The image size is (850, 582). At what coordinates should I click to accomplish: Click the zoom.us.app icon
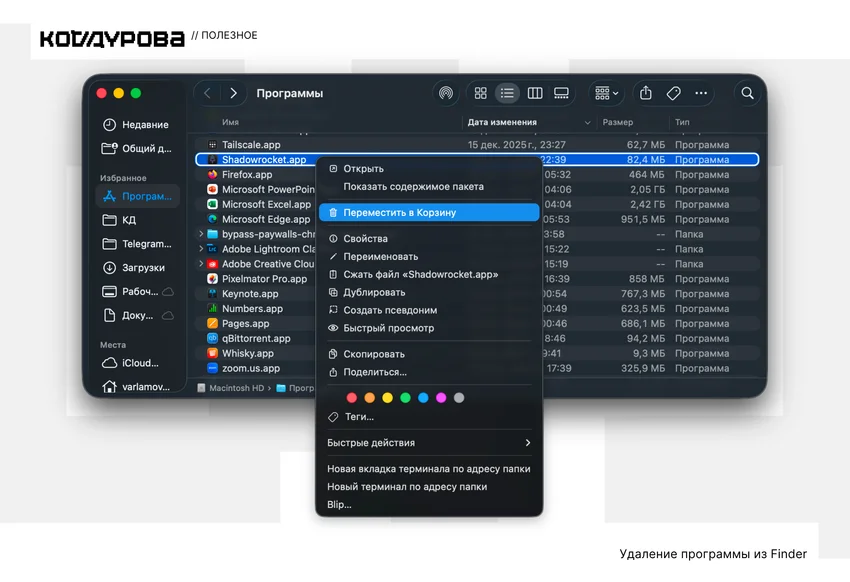[x=212, y=368]
